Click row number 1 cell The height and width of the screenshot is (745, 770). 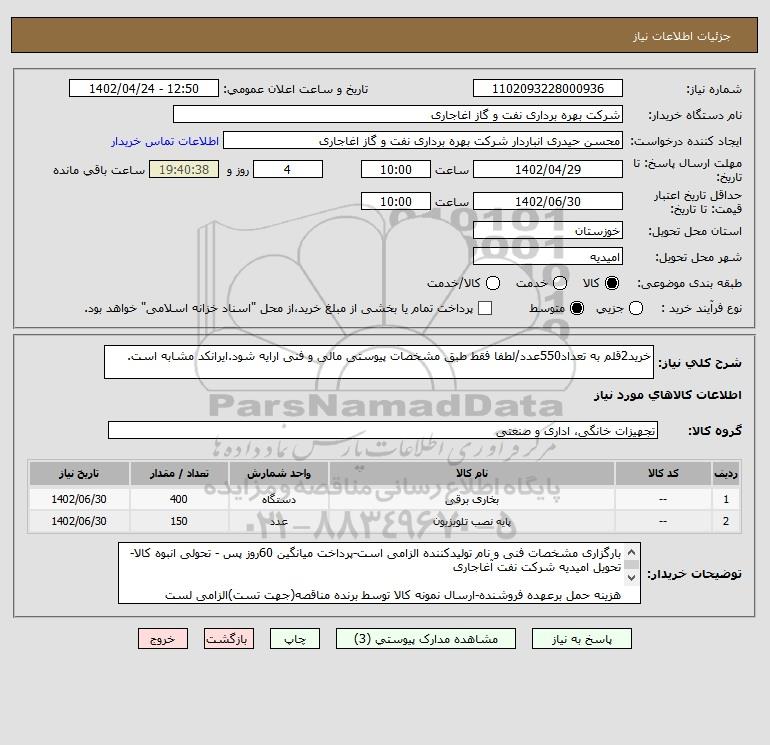click(x=726, y=499)
